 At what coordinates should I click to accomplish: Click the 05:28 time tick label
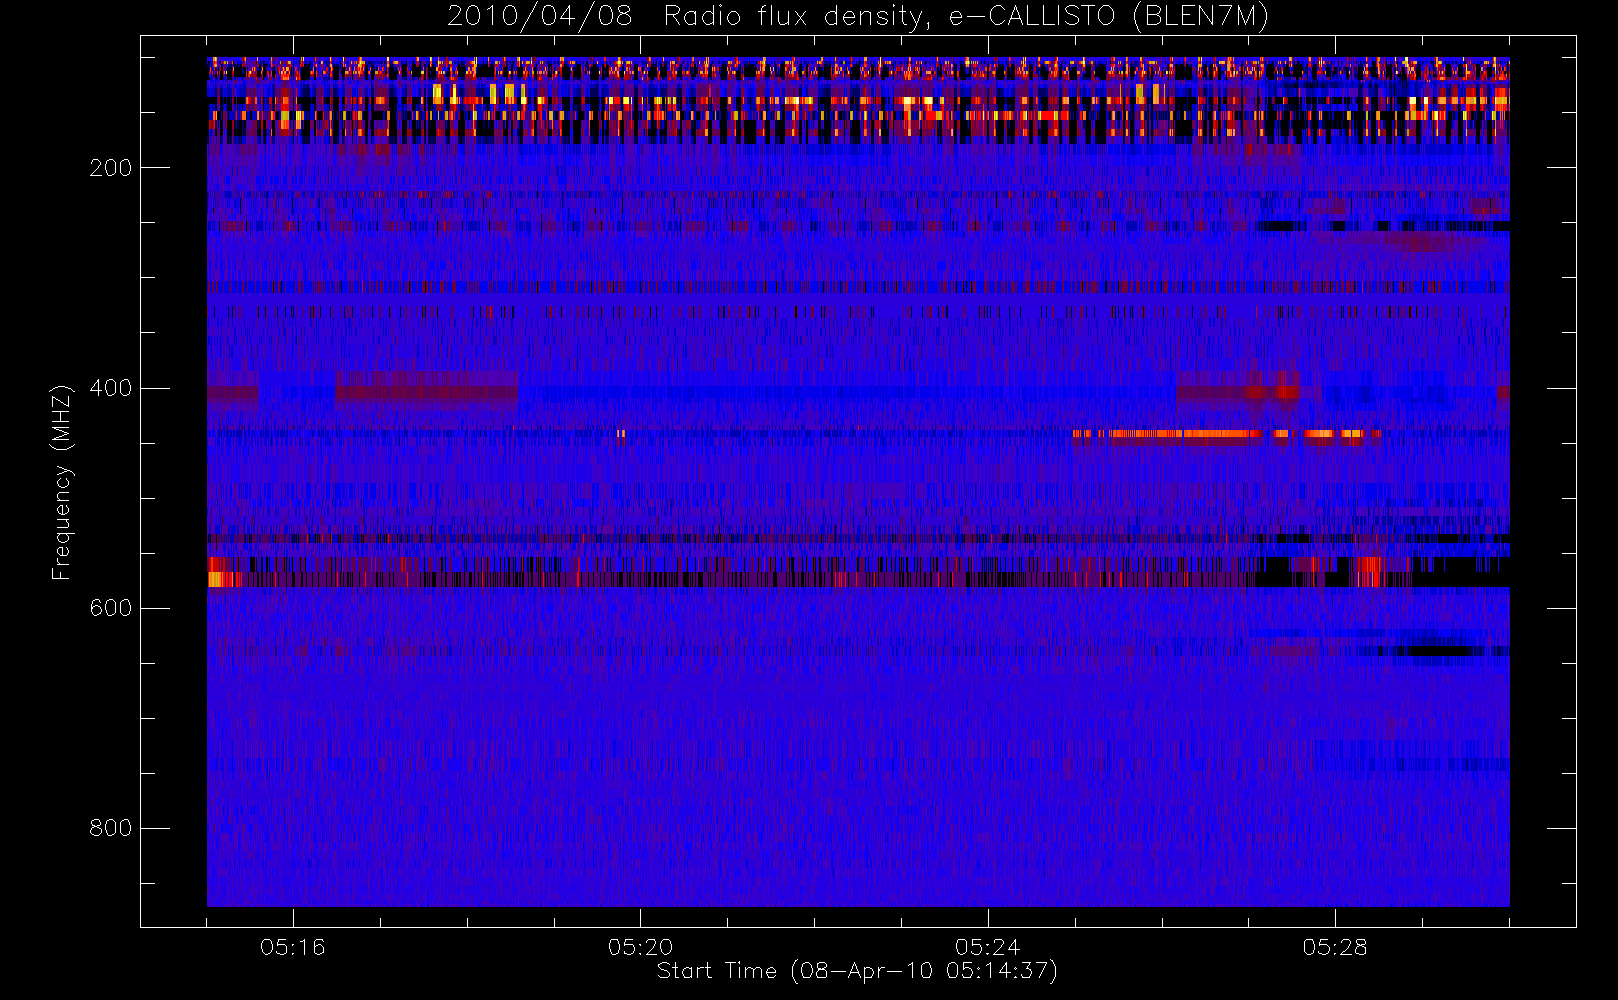pos(1335,947)
